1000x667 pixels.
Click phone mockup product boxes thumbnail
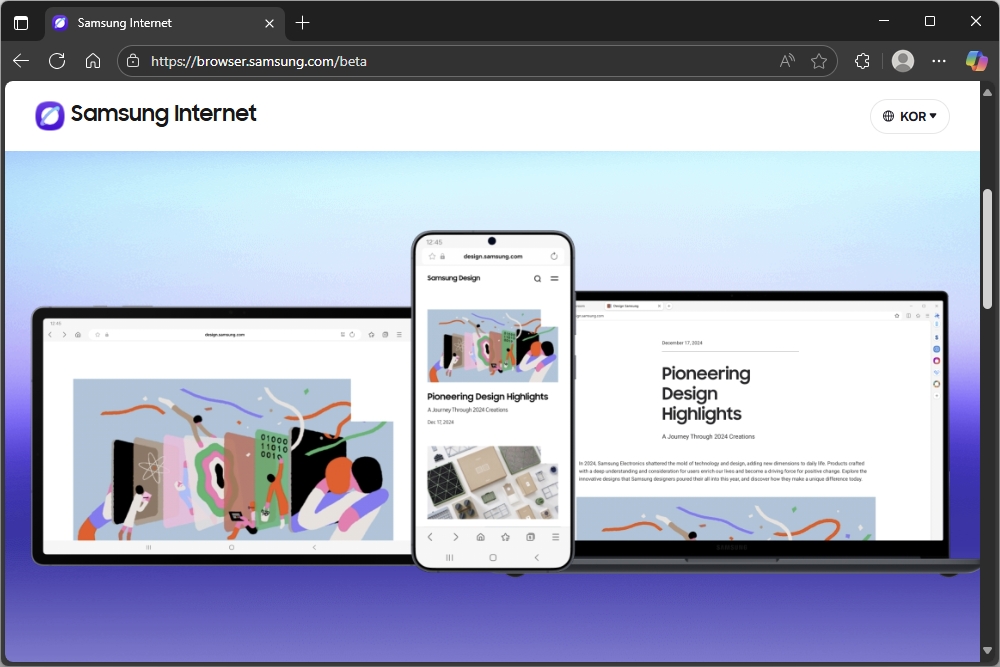pyautogui.click(x=492, y=482)
